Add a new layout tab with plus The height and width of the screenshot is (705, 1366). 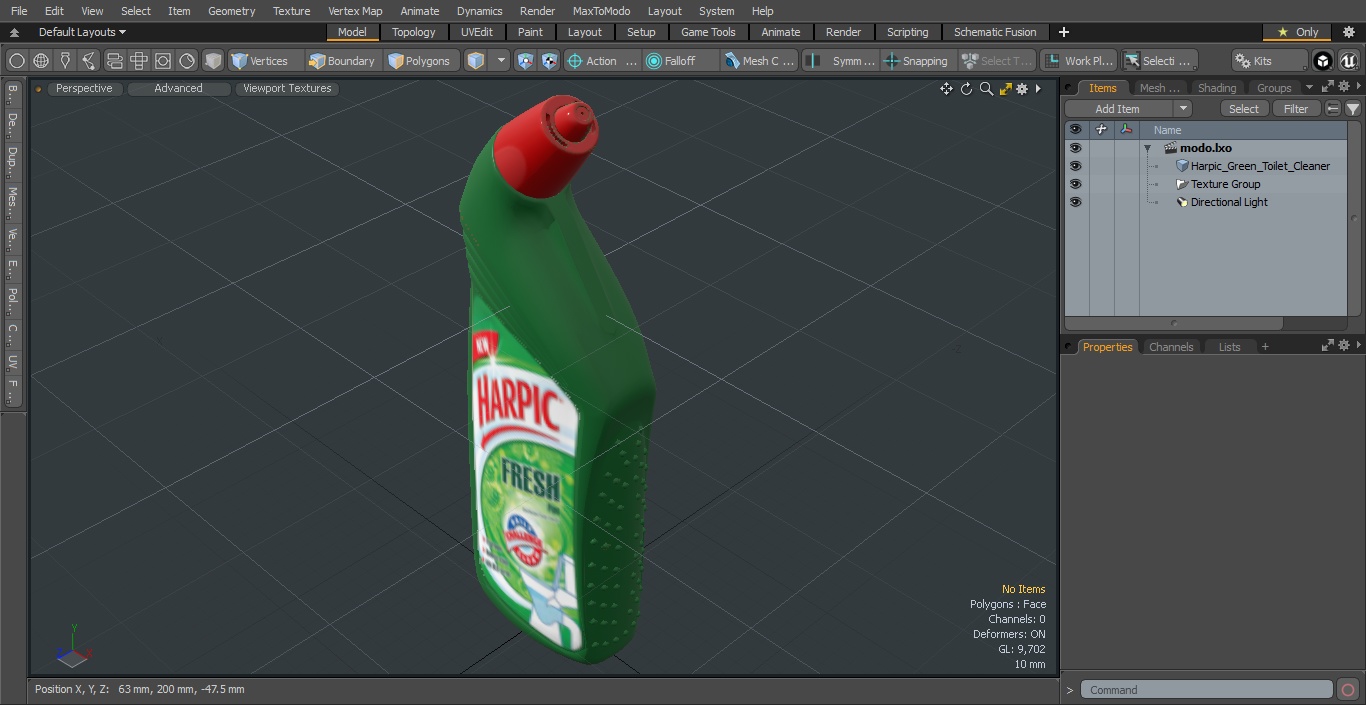[1063, 32]
